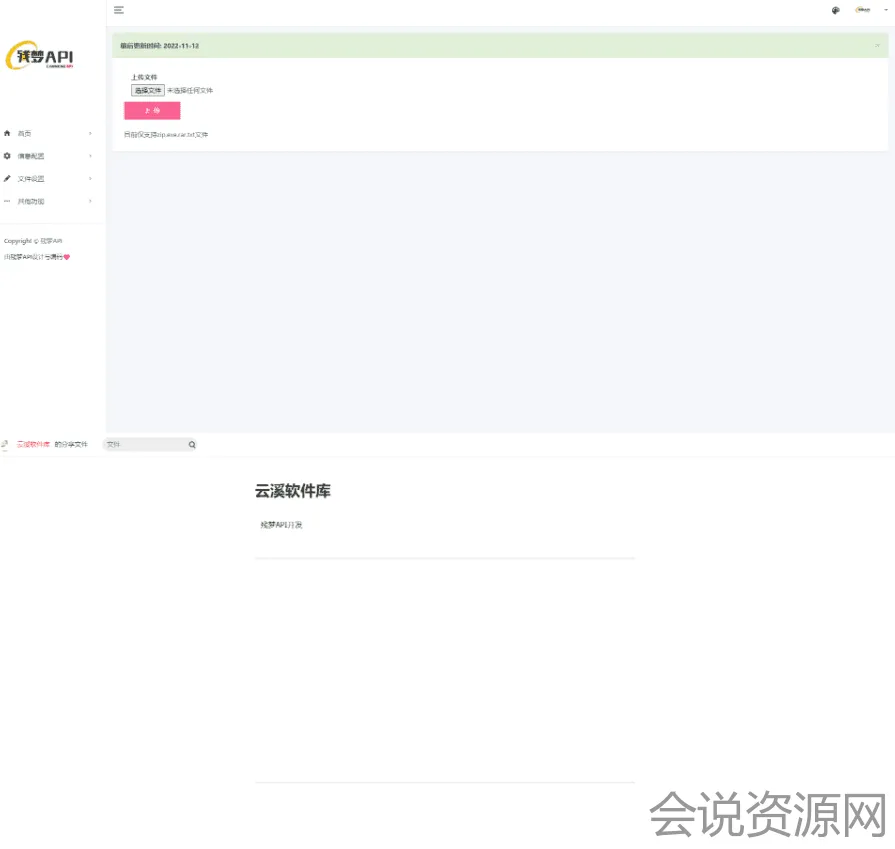Click the magnifier search icon

point(192,444)
